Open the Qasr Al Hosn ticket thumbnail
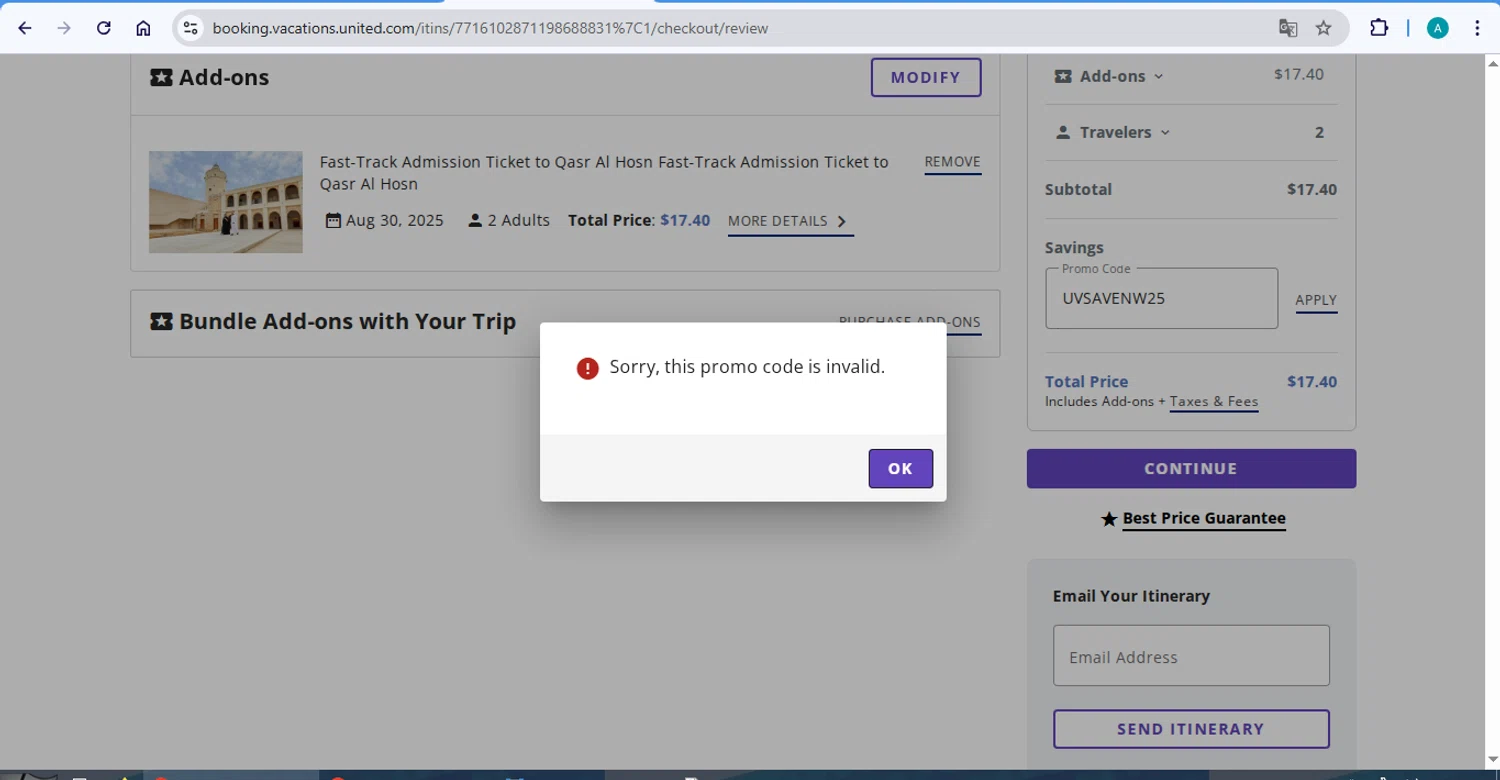The image size is (1500, 780). point(226,202)
